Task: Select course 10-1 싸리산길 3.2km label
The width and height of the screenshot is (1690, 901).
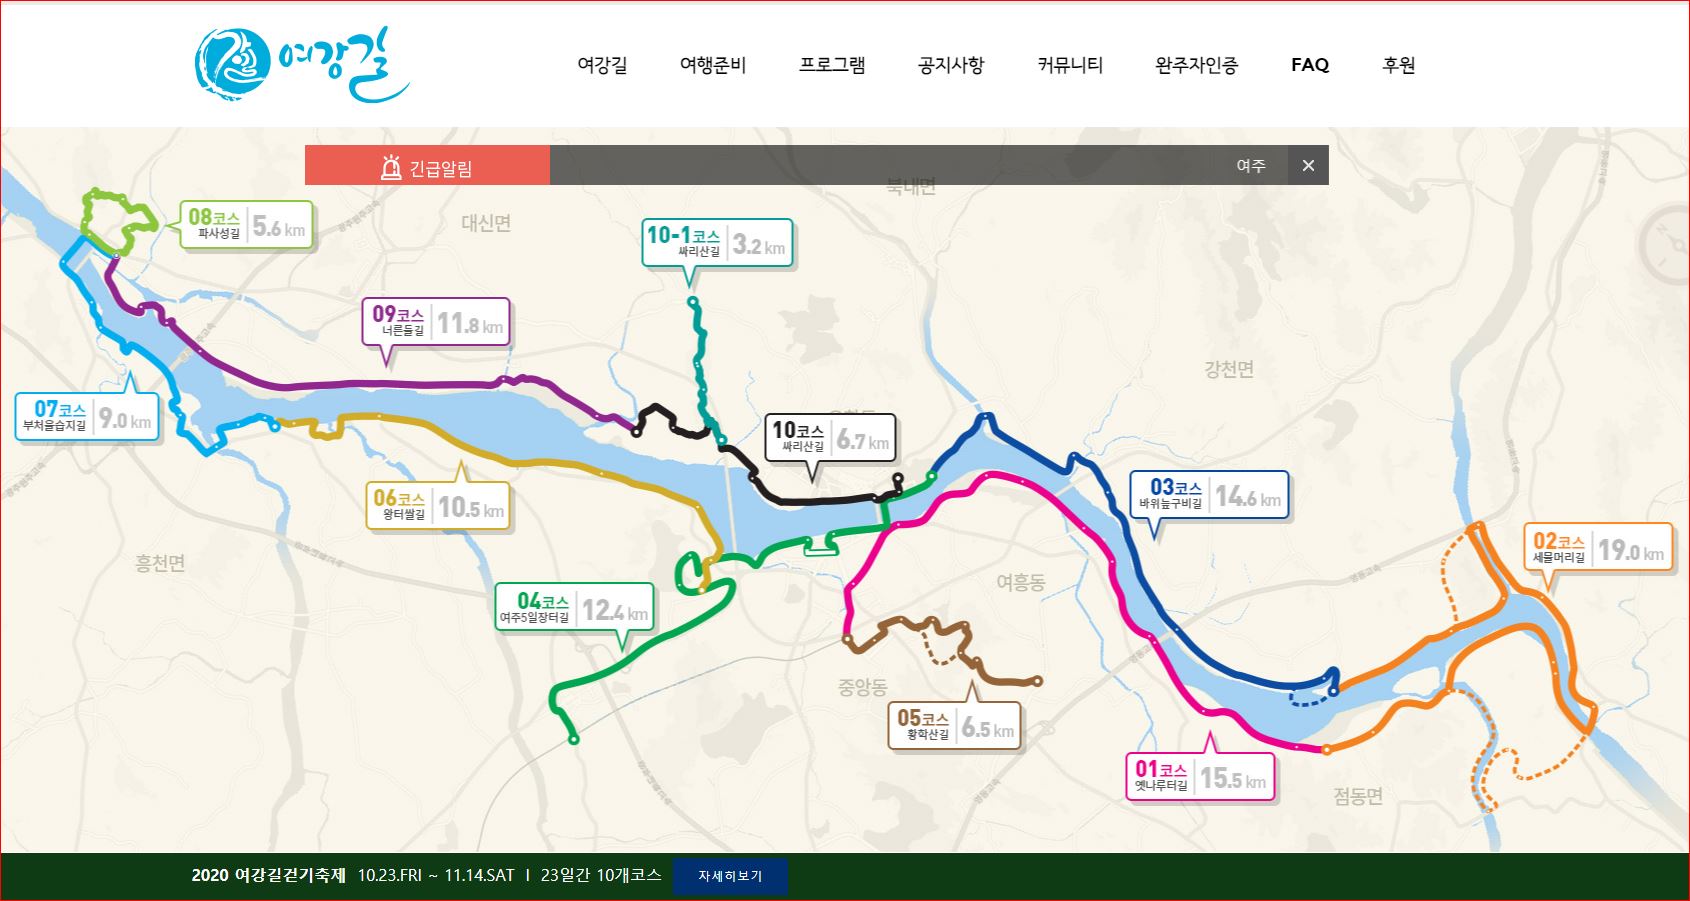Action: click(x=717, y=243)
